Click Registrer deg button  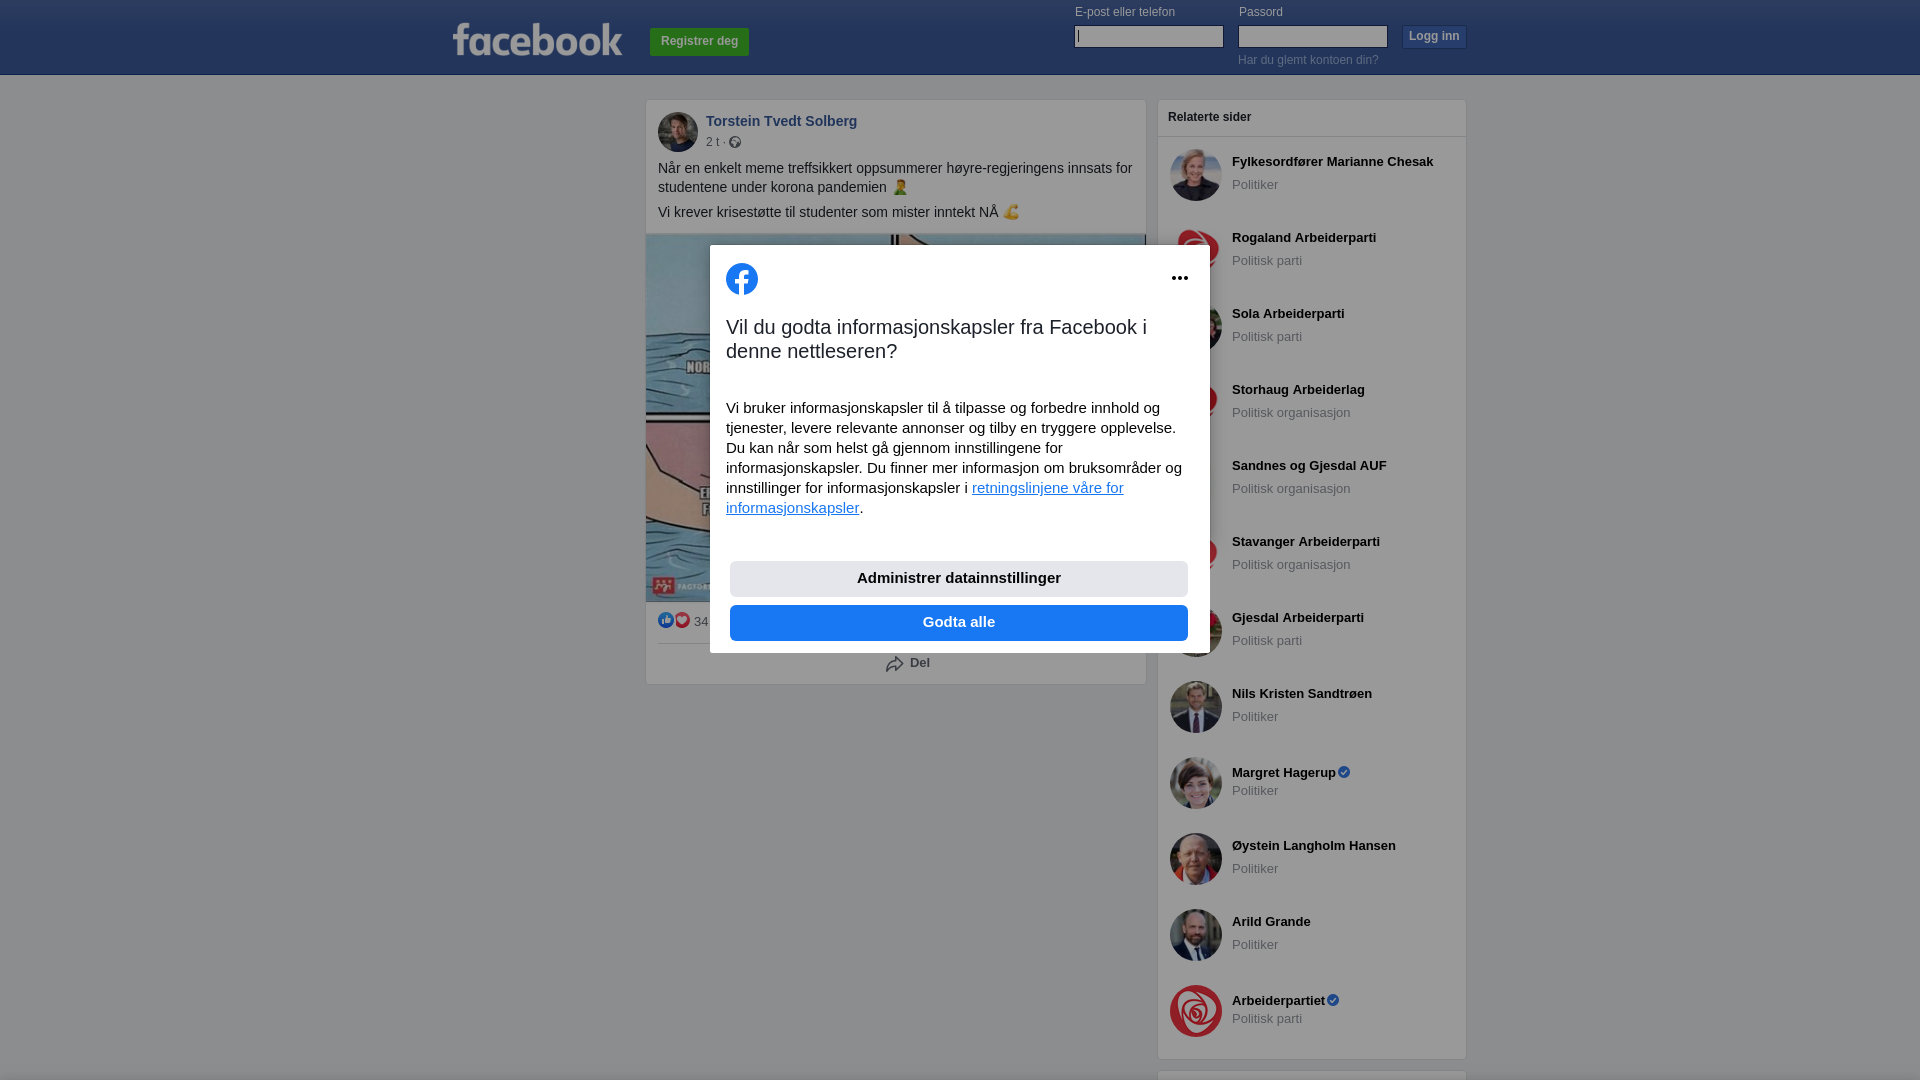(700, 42)
